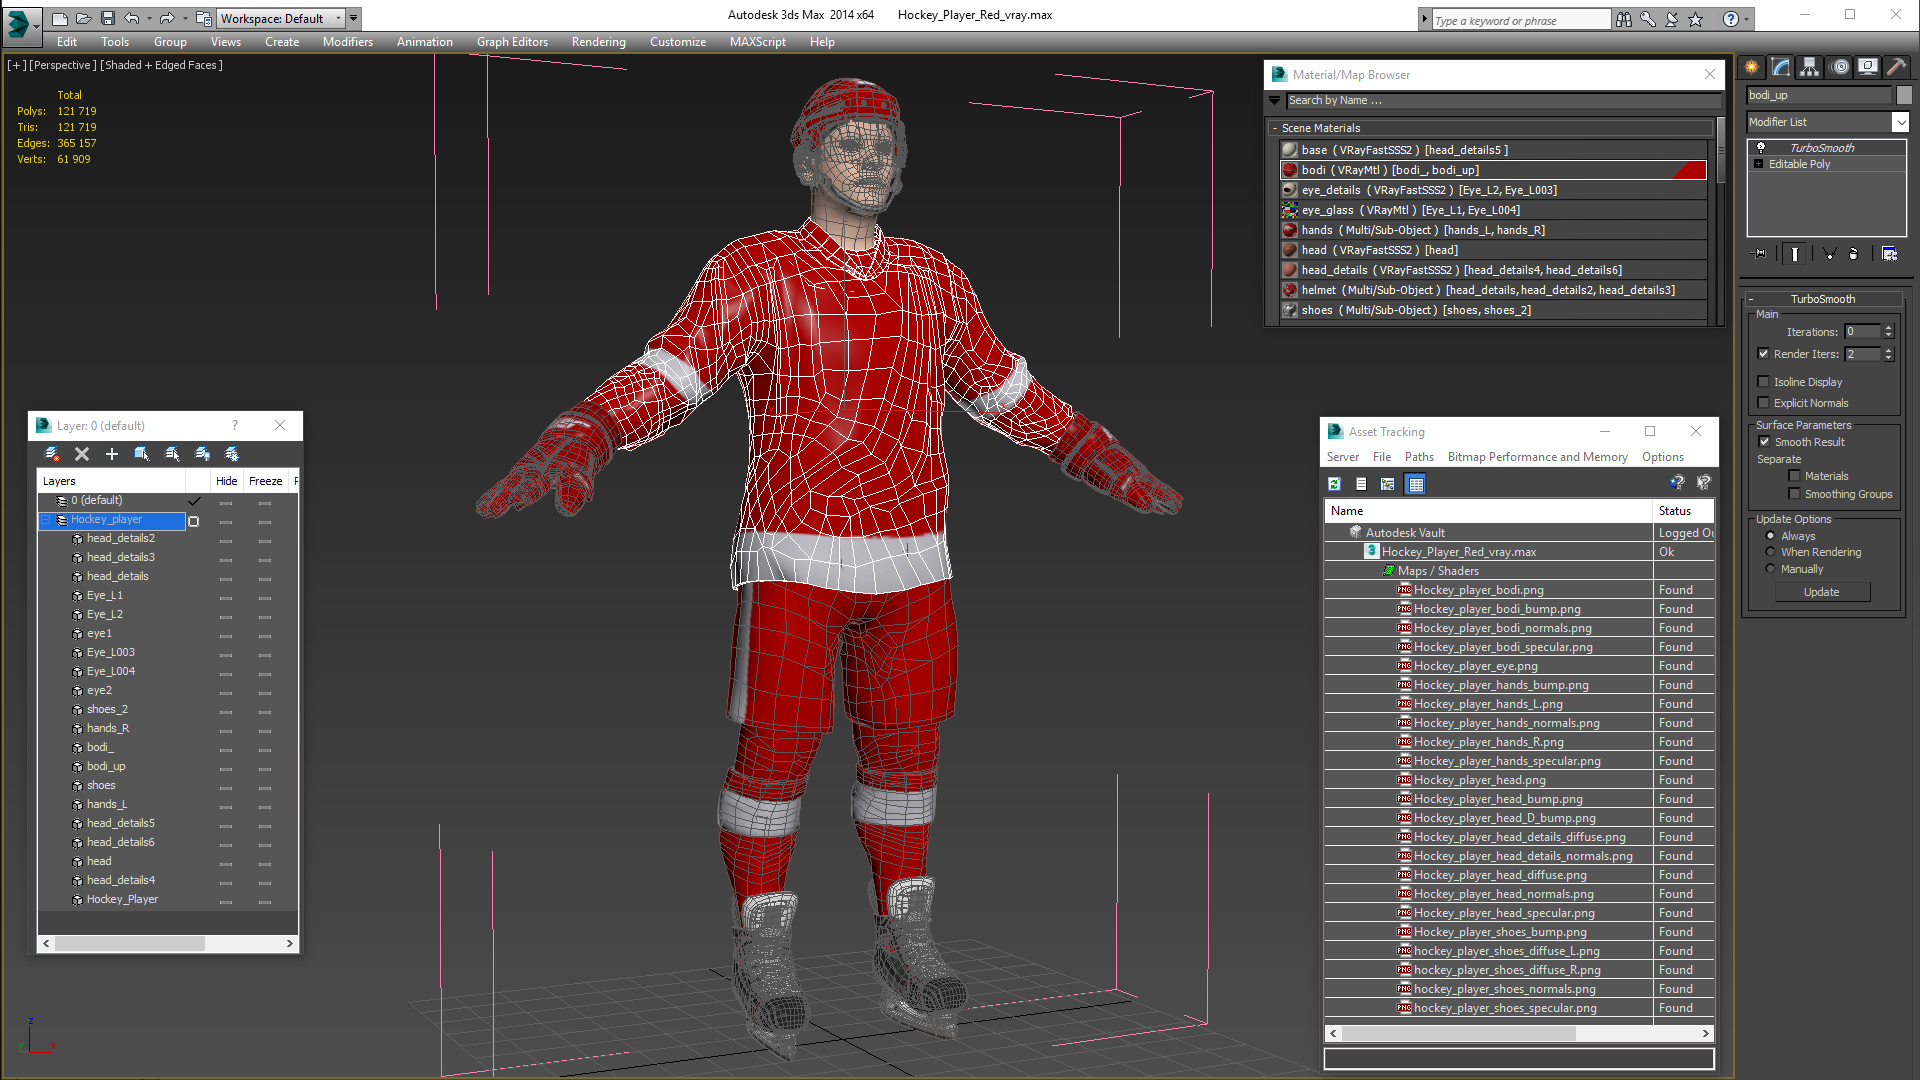The image size is (1920, 1080).
Task: Click the Help question mark icon
Action: 1731,19
